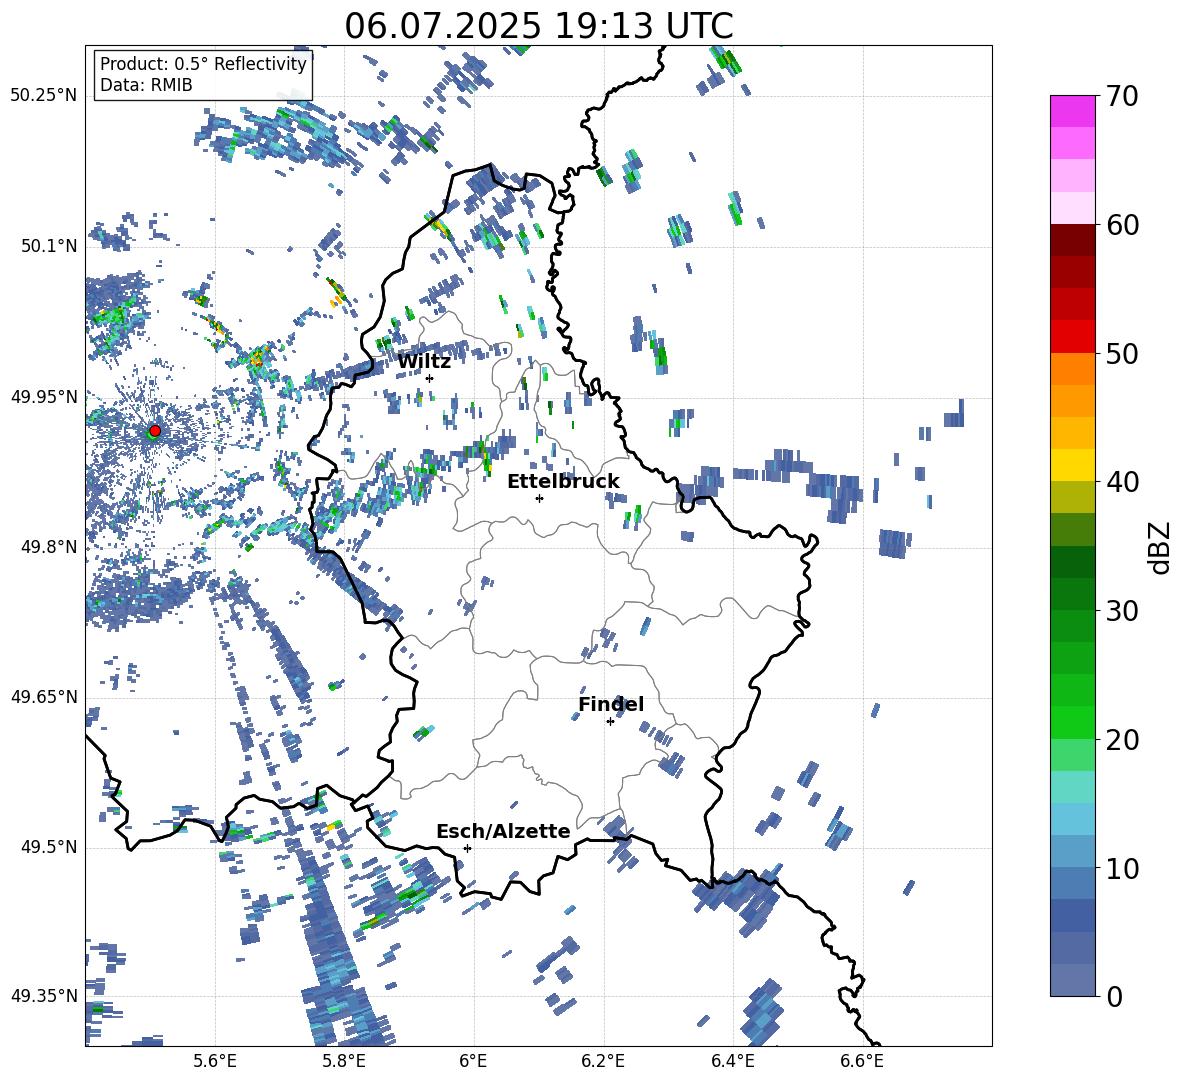The image size is (1184, 1081).
Task: Pick the bright red swatch just above 50 dBZ
Action: pos(1072,337)
